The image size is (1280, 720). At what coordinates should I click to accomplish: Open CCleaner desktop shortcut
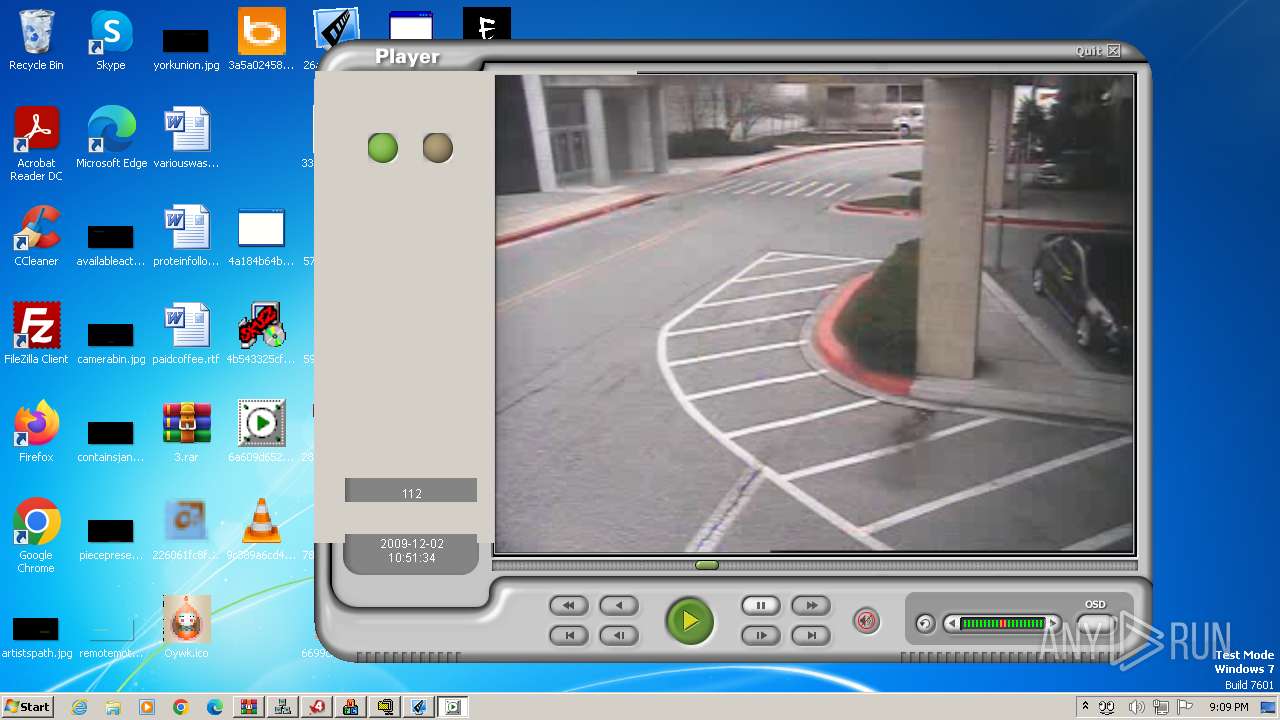(36, 236)
